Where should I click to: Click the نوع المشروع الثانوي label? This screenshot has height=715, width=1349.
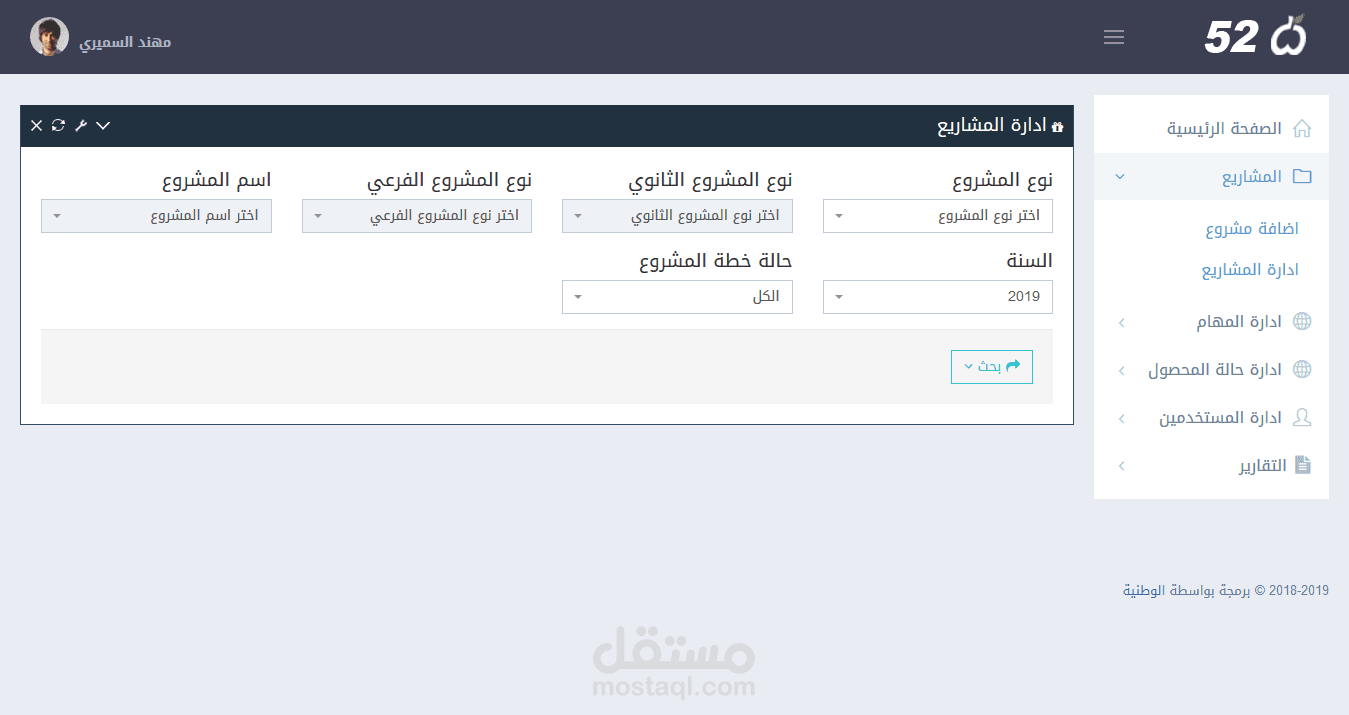click(710, 181)
